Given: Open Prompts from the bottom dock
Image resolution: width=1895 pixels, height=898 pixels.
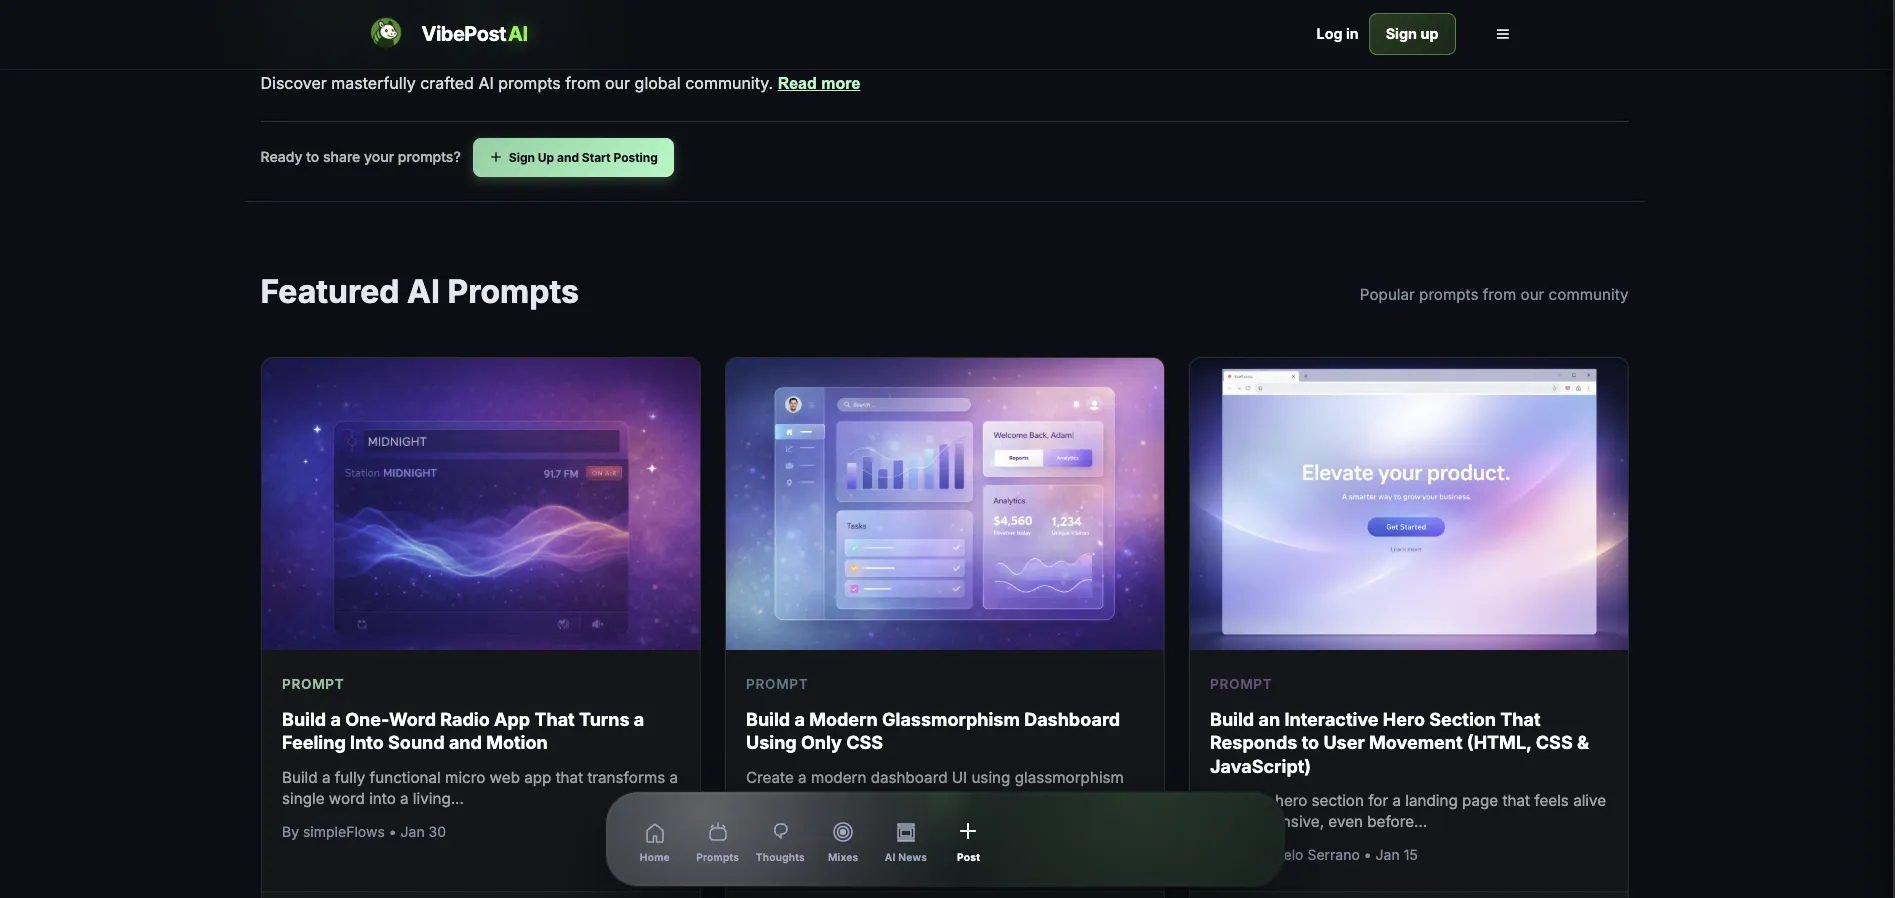Looking at the screenshot, I should pyautogui.click(x=717, y=842).
